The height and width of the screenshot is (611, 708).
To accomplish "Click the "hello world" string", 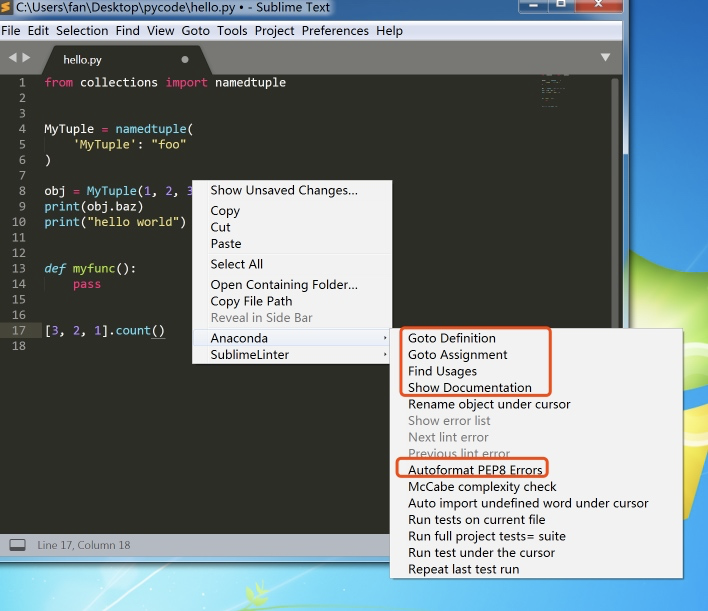I will [133, 222].
